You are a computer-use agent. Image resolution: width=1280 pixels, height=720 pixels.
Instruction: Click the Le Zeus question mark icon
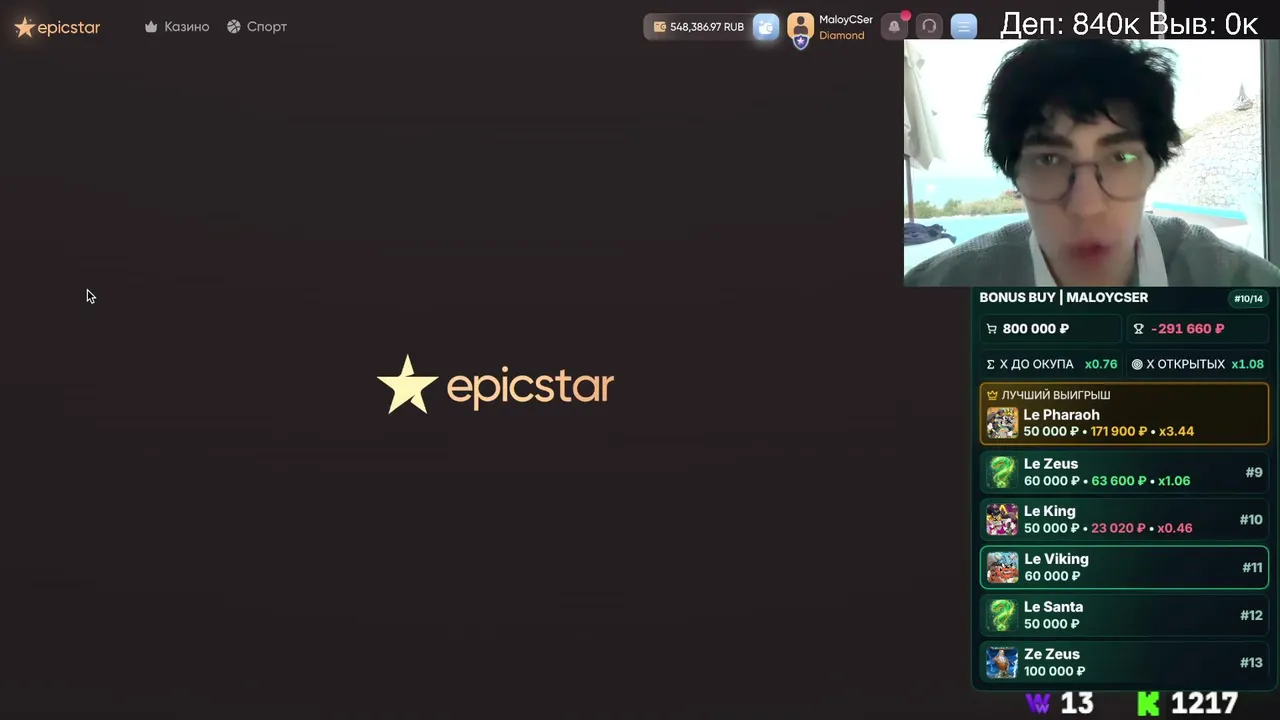(1002, 472)
